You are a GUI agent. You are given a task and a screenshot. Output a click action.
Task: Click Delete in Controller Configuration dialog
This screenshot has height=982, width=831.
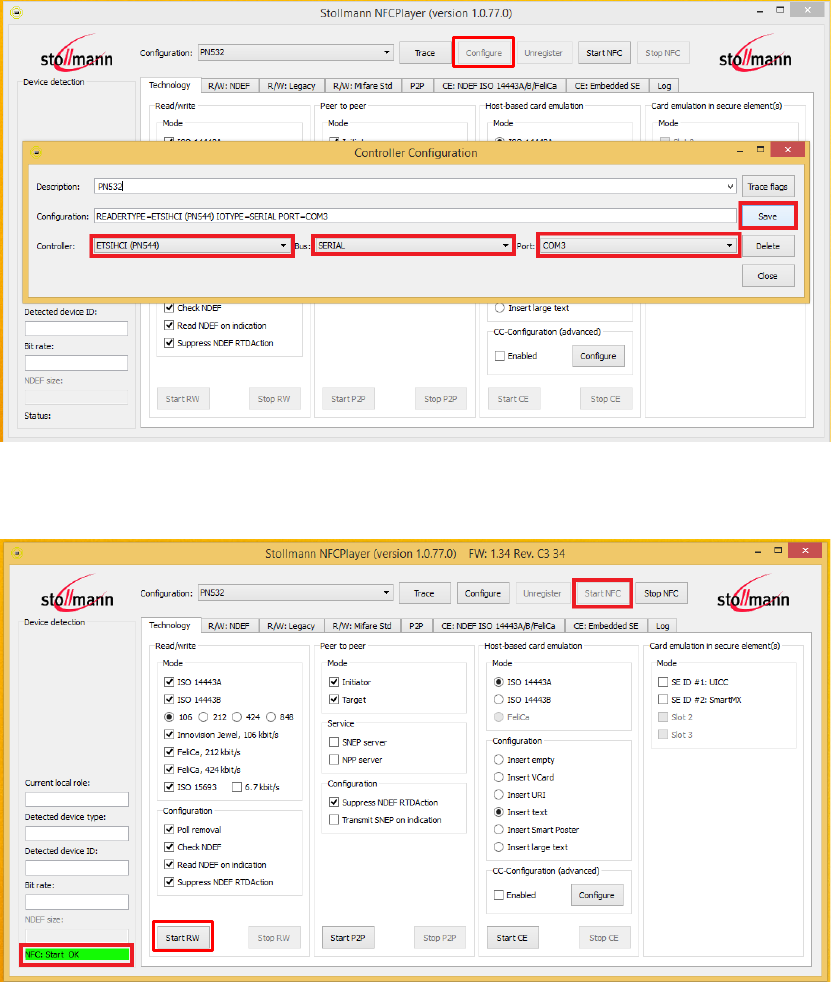click(x=768, y=246)
